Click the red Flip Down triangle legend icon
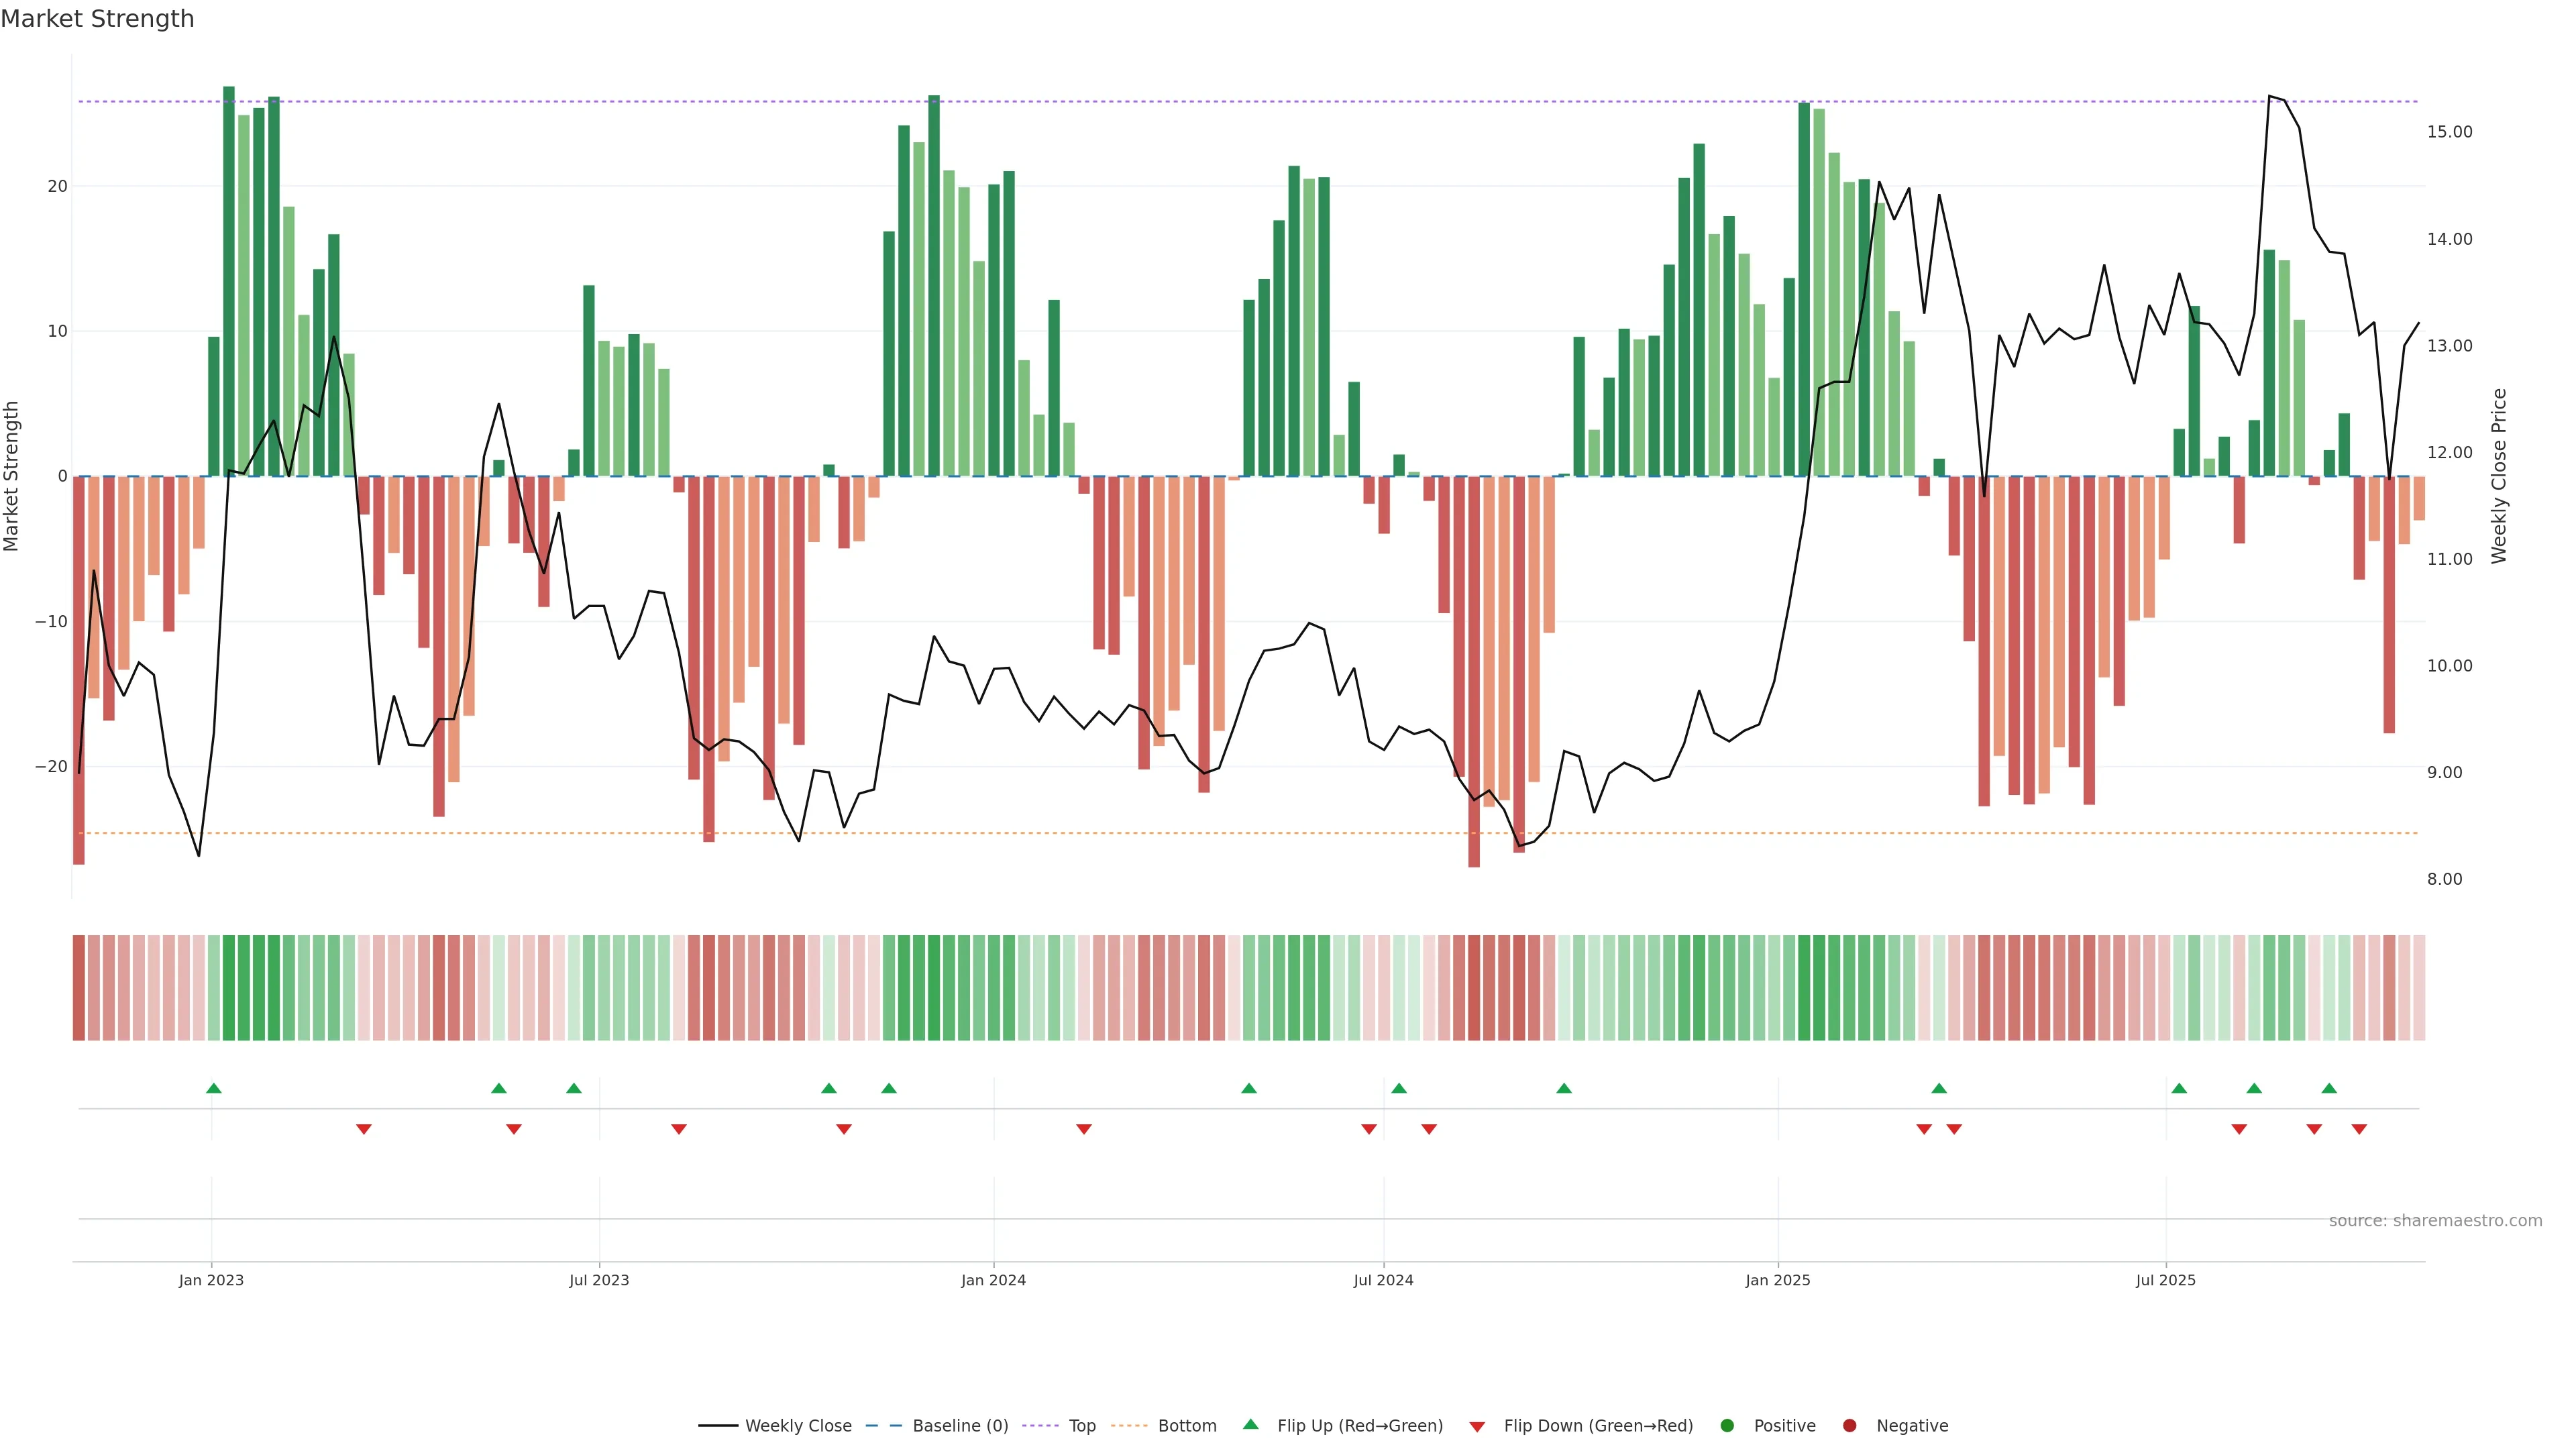 [1477, 1427]
